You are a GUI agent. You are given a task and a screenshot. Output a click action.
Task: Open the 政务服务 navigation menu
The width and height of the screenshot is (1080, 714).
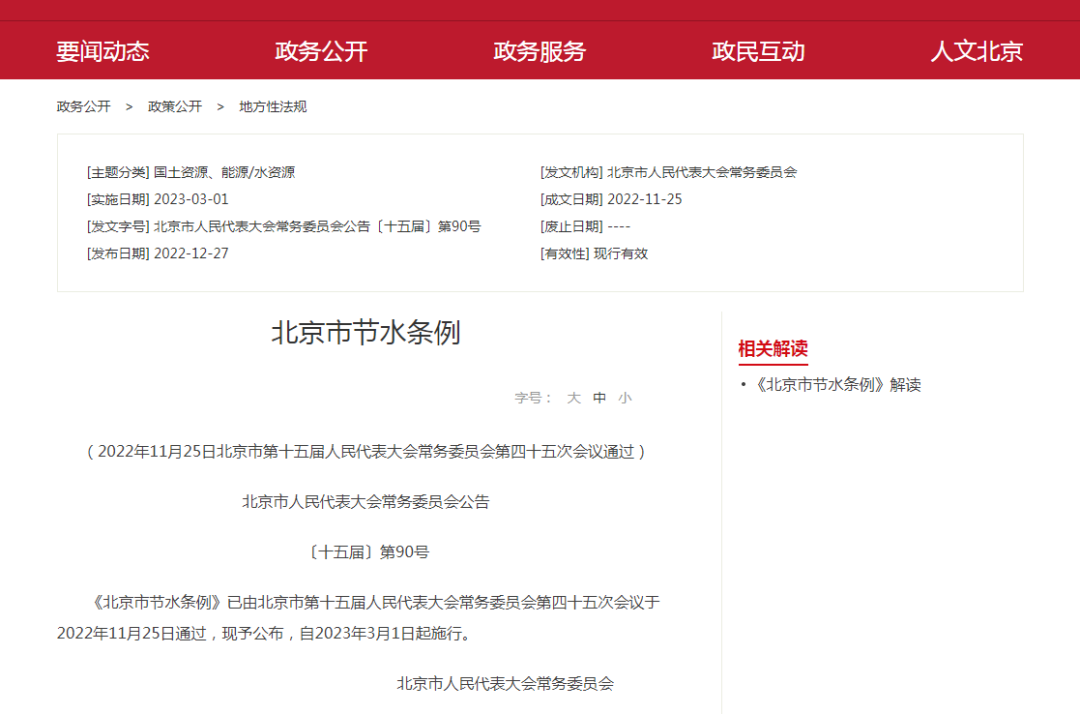pos(539,52)
